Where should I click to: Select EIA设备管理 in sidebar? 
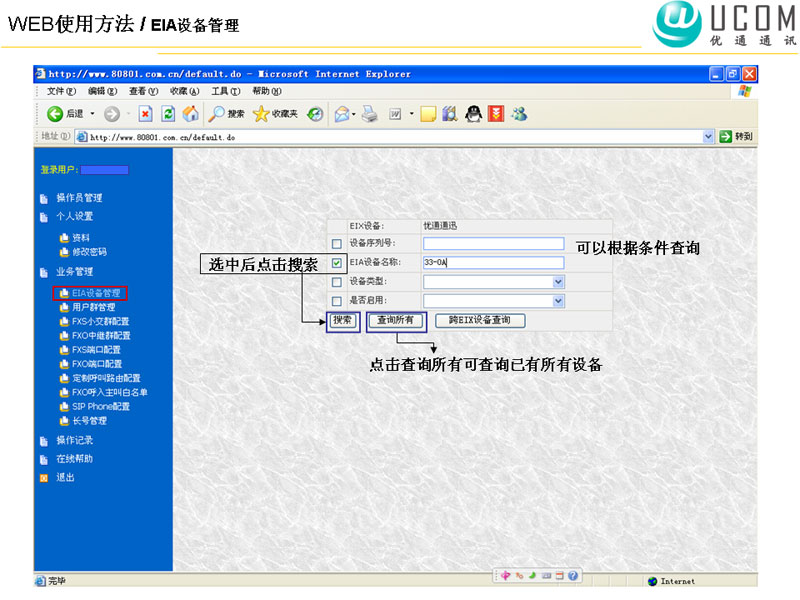tap(96, 293)
